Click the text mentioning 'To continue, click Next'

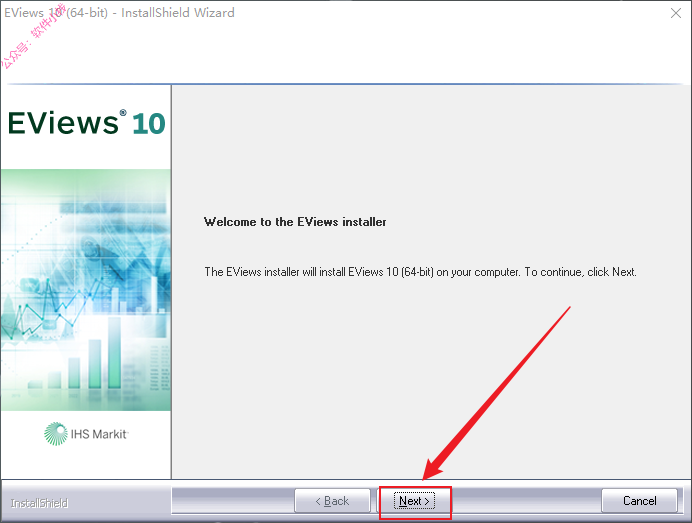(421, 272)
